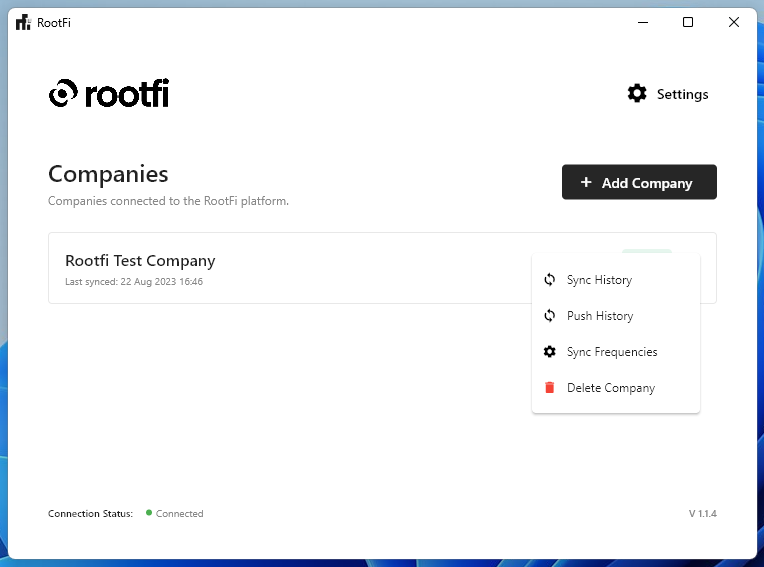Click the Connected status text
This screenshot has height=567, width=764.
(x=179, y=513)
